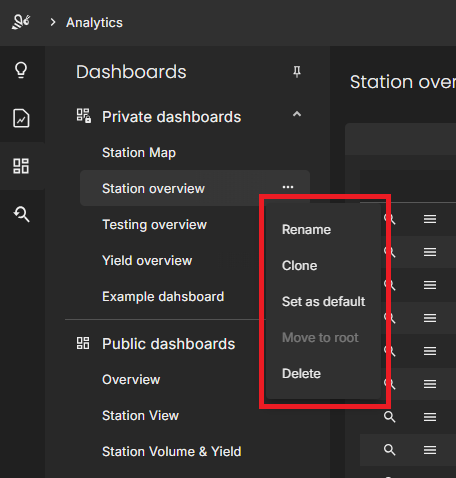
Task: Open the lightbulb insights sidebar icon
Action: (21, 70)
